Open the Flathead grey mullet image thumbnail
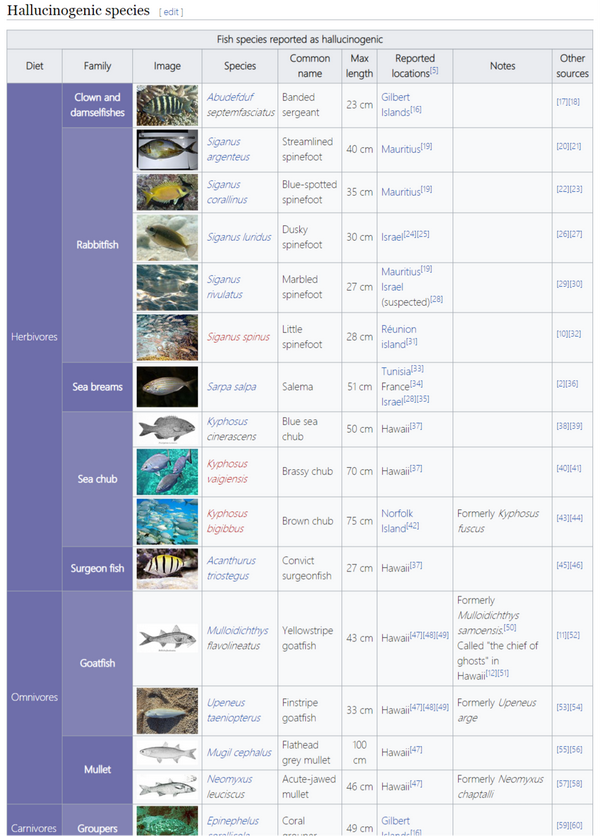The image size is (600, 836). pos(167,752)
